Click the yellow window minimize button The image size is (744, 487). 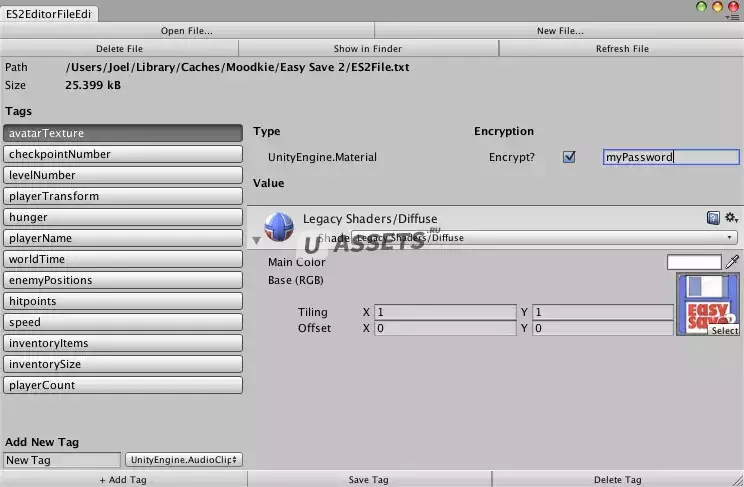[x=717, y=7]
